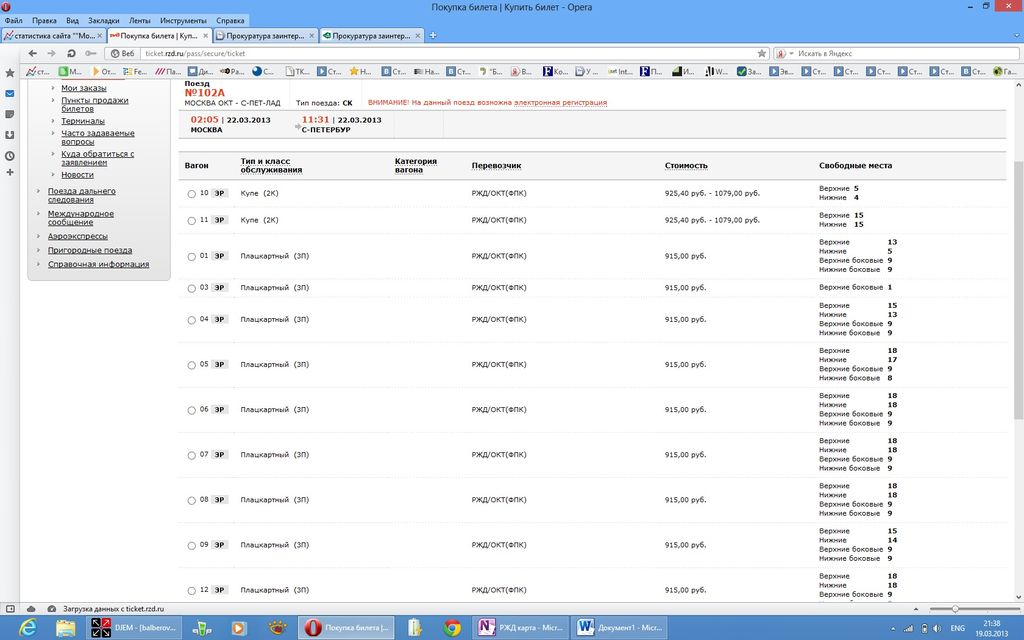Click the page zoom slider in the status bar
The image size is (1024, 640).
click(955, 609)
